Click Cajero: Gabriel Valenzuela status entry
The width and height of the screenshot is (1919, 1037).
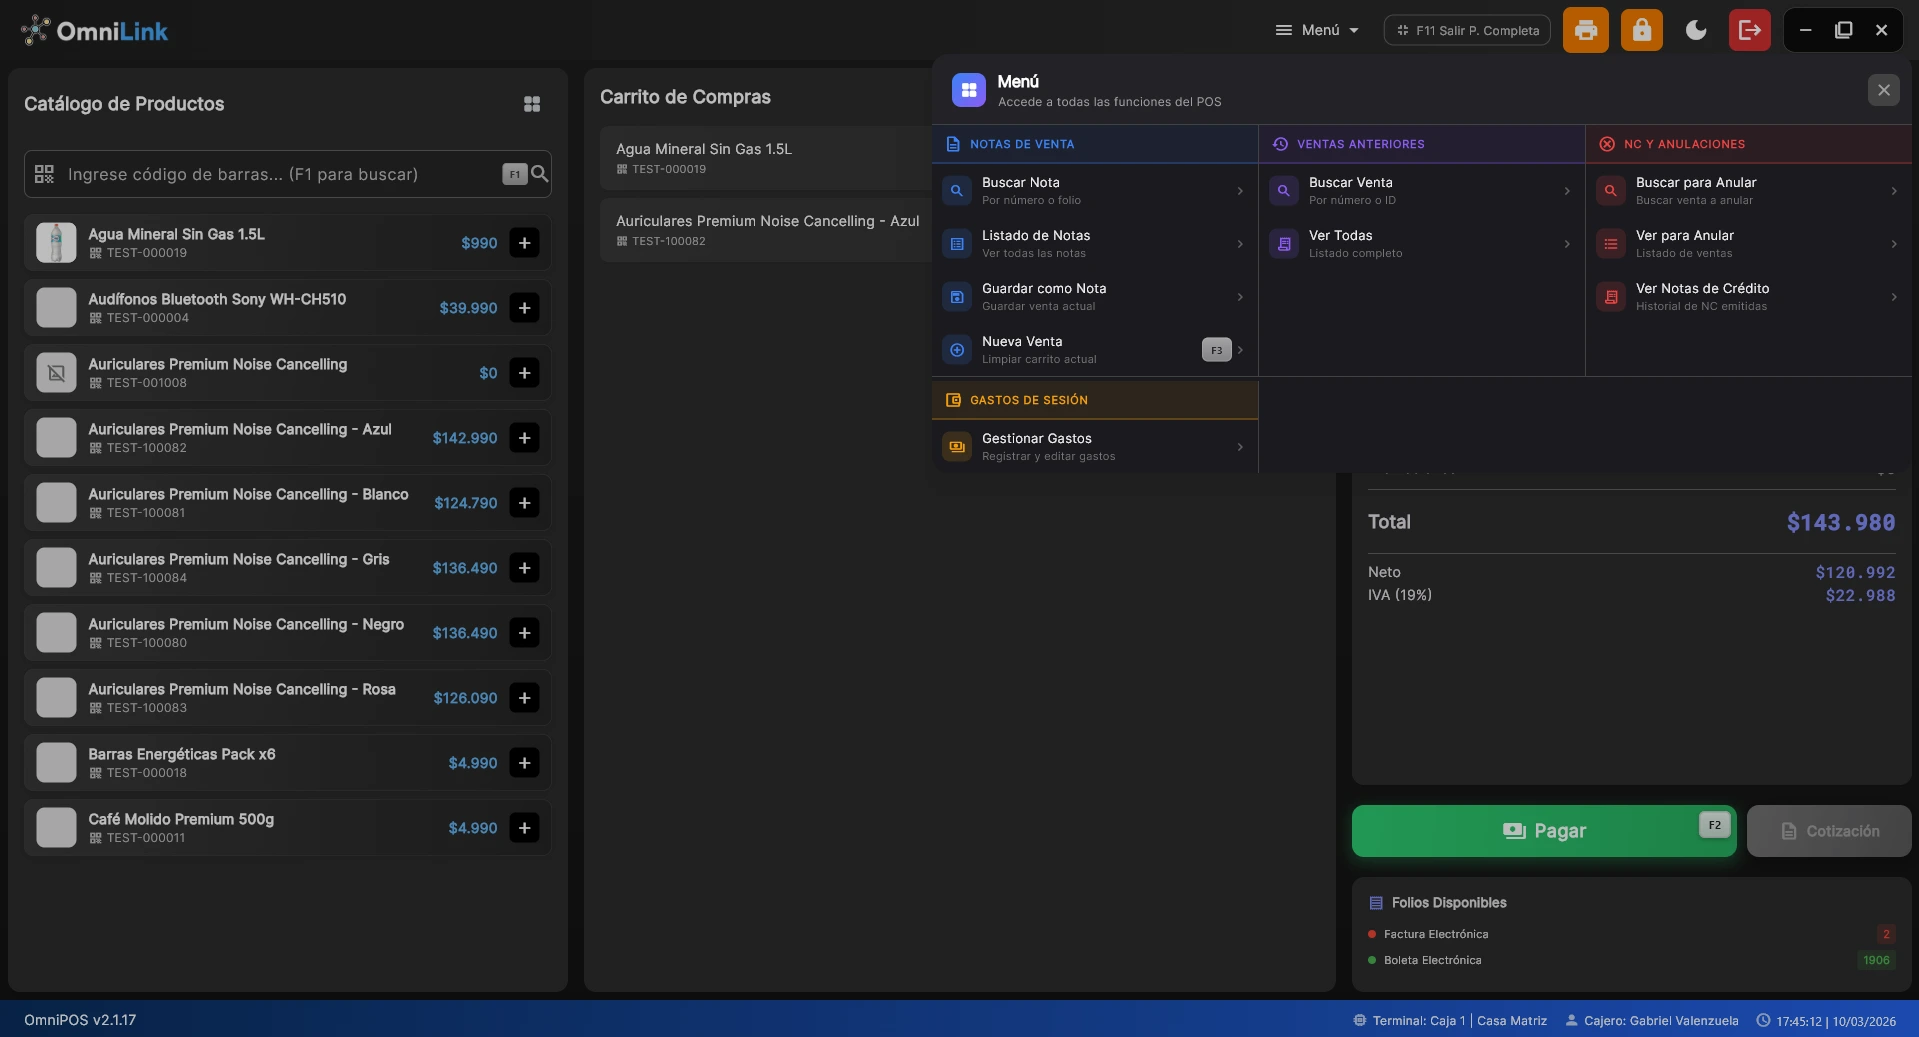1651,1021
